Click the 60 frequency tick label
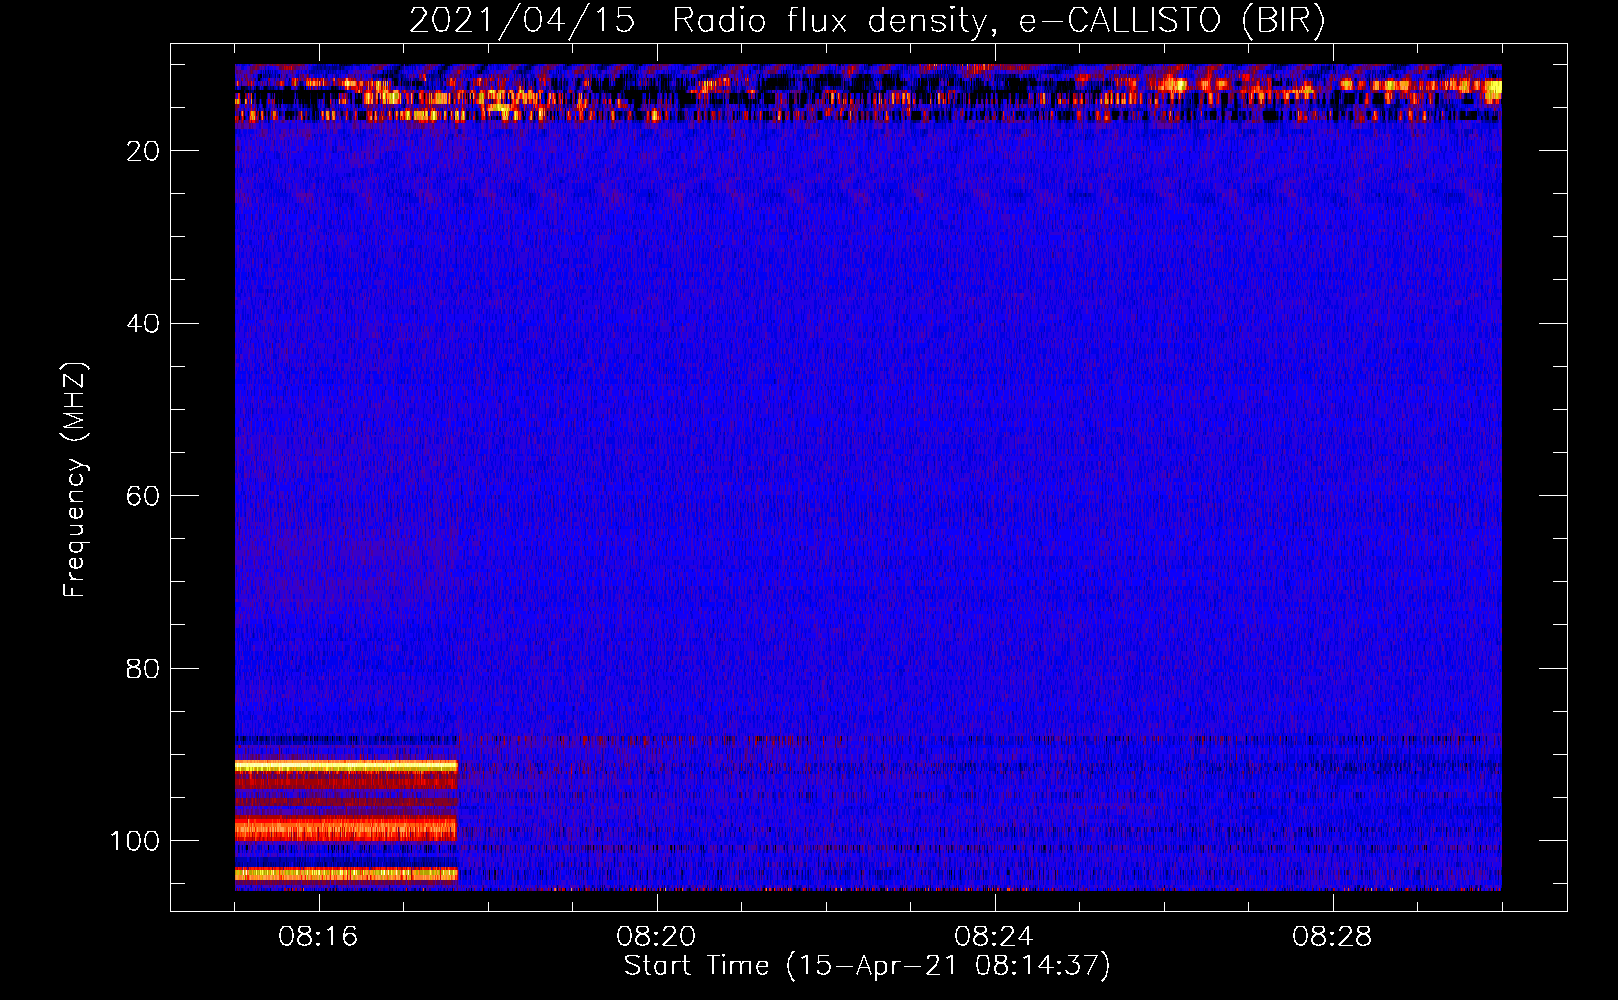The height and width of the screenshot is (1000, 1618). pyautogui.click(x=143, y=497)
